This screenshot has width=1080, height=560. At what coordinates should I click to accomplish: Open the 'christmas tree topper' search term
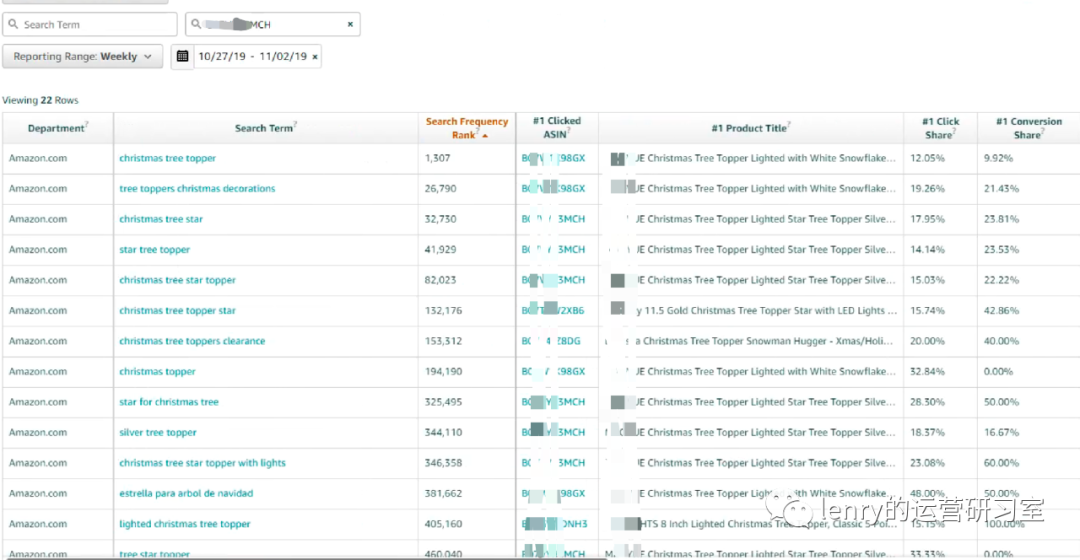[x=167, y=158]
